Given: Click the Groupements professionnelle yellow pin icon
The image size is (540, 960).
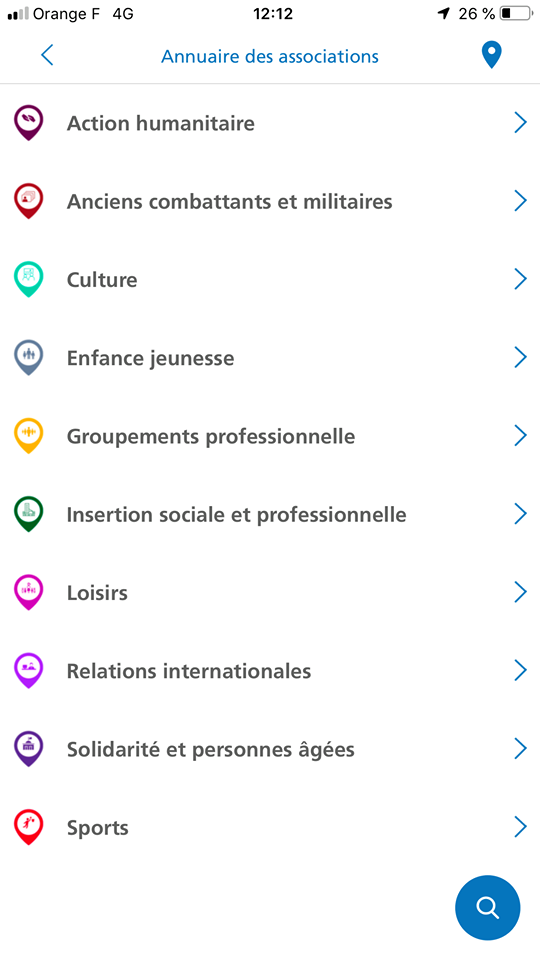Looking at the screenshot, I should 29,436.
